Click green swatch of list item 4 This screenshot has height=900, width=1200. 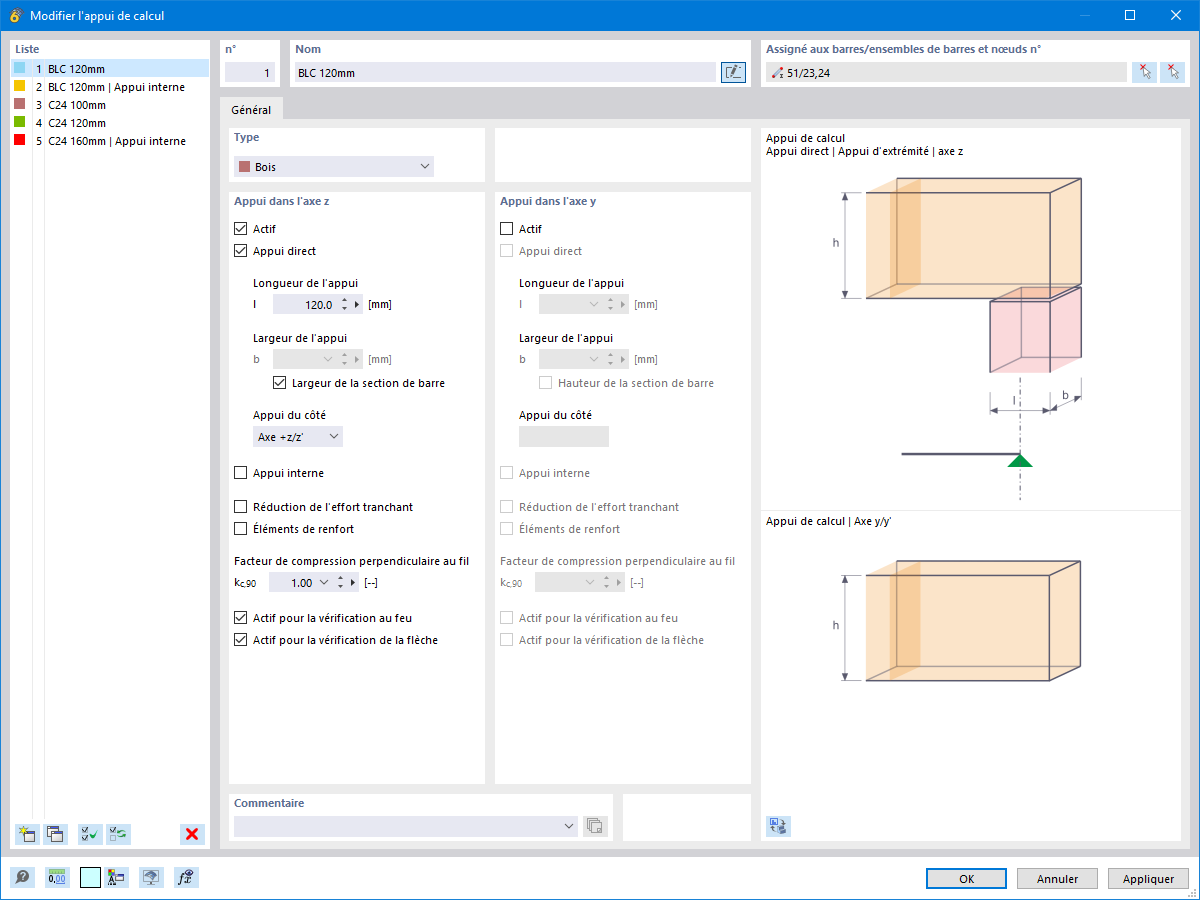tap(20, 123)
